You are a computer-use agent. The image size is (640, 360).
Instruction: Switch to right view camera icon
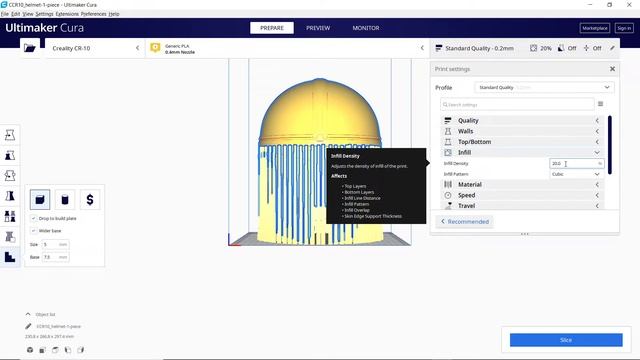pos(80,350)
